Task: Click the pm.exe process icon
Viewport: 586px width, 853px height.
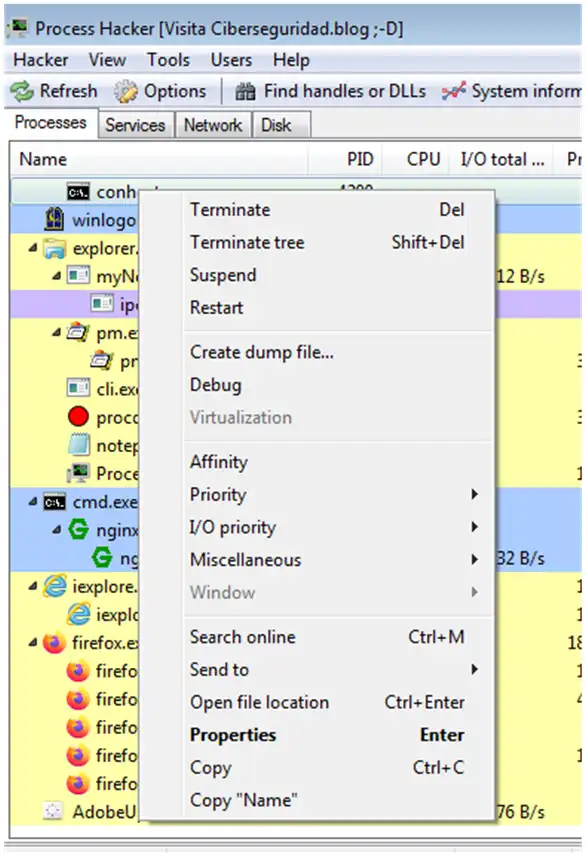Action: click(x=78, y=332)
